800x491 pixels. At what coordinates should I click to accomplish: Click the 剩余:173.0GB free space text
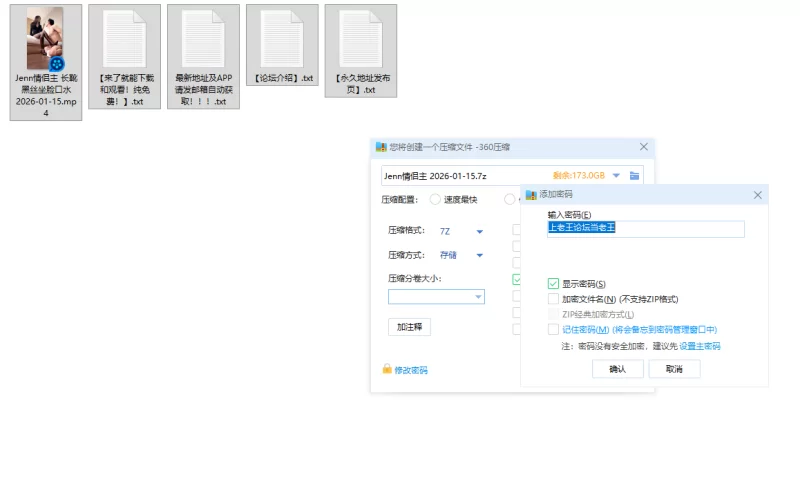(x=579, y=176)
